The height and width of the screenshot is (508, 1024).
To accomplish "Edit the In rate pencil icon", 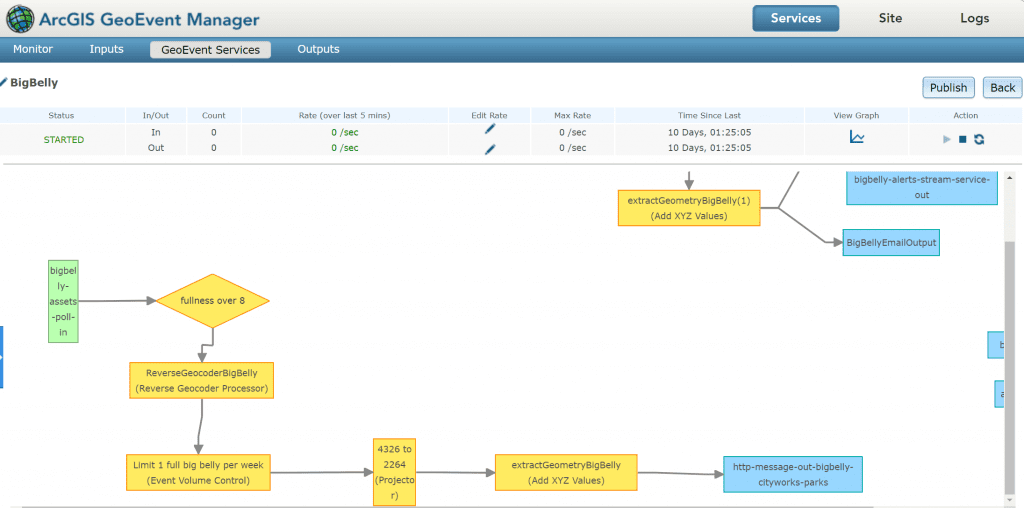I will coord(490,129).
